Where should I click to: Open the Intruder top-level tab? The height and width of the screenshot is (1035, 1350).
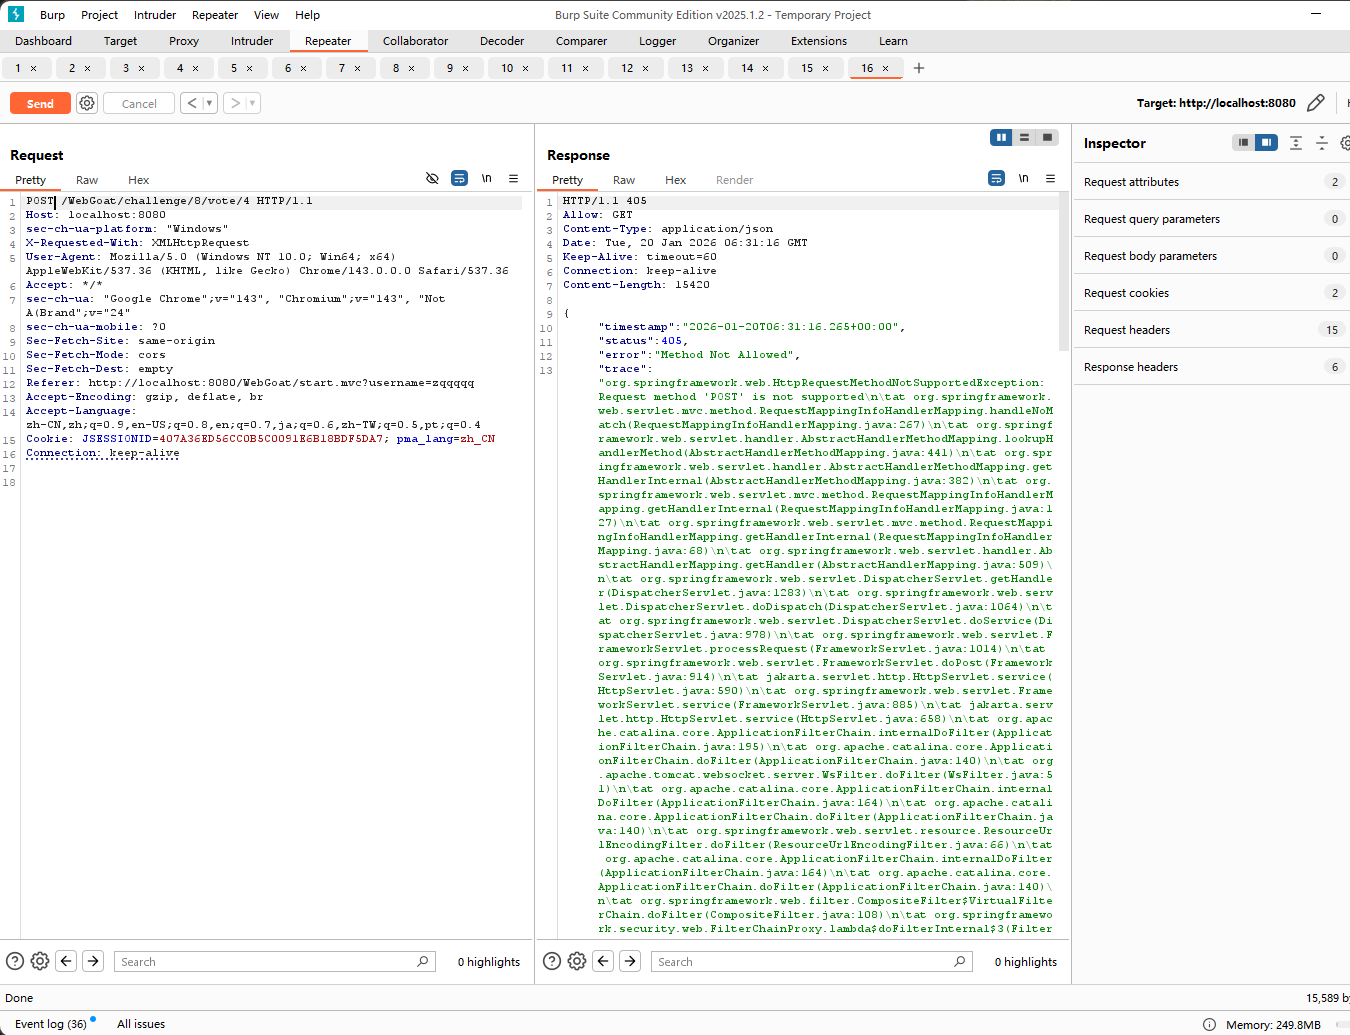pos(252,41)
